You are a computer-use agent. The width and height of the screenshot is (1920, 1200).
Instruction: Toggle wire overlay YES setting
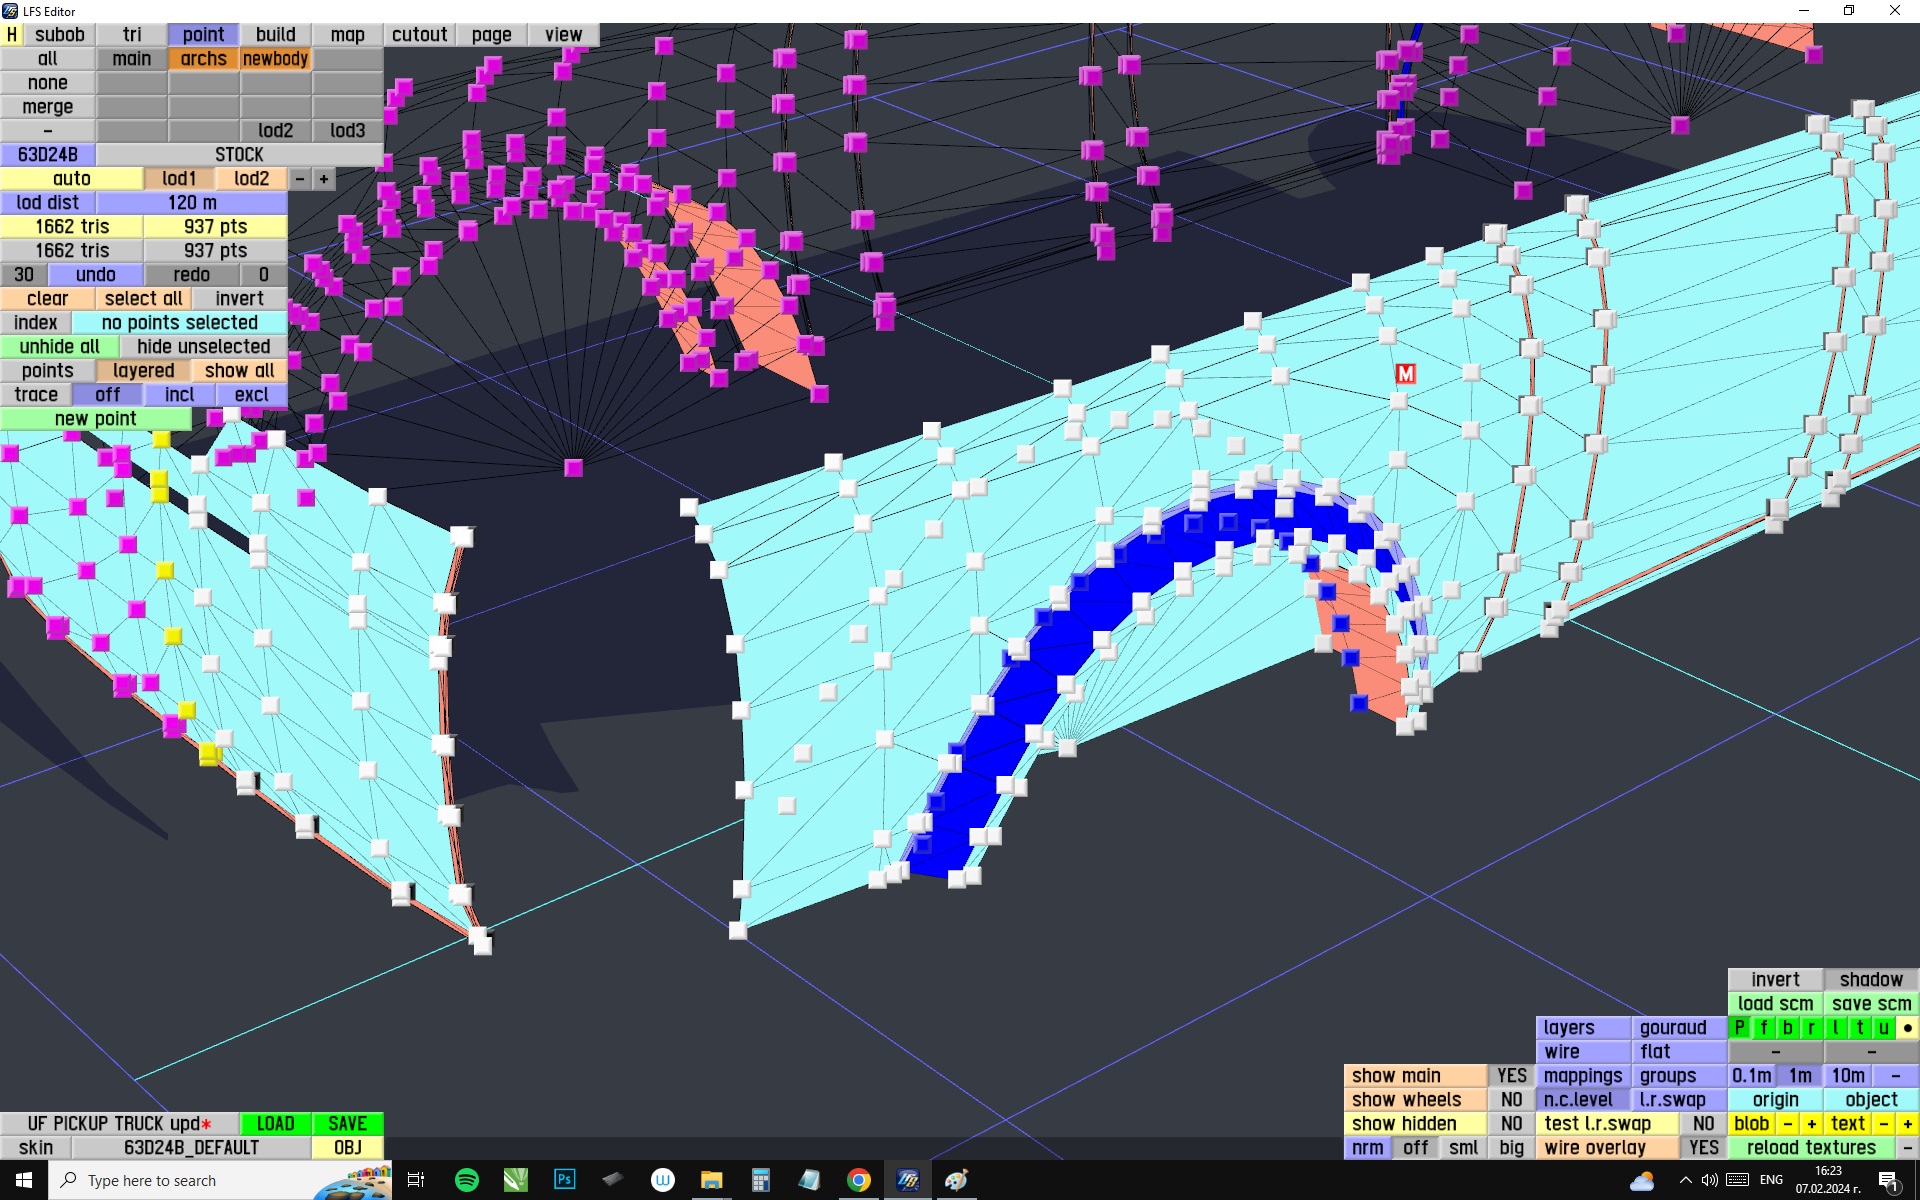[x=1703, y=1148]
